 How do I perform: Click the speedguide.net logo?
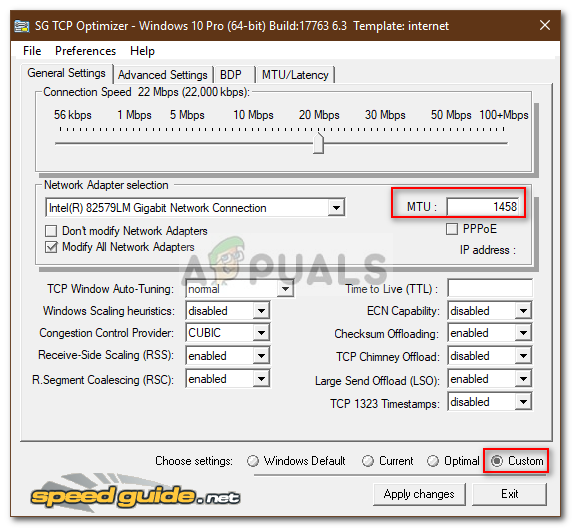pyautogui.click(x=135, y=494)
